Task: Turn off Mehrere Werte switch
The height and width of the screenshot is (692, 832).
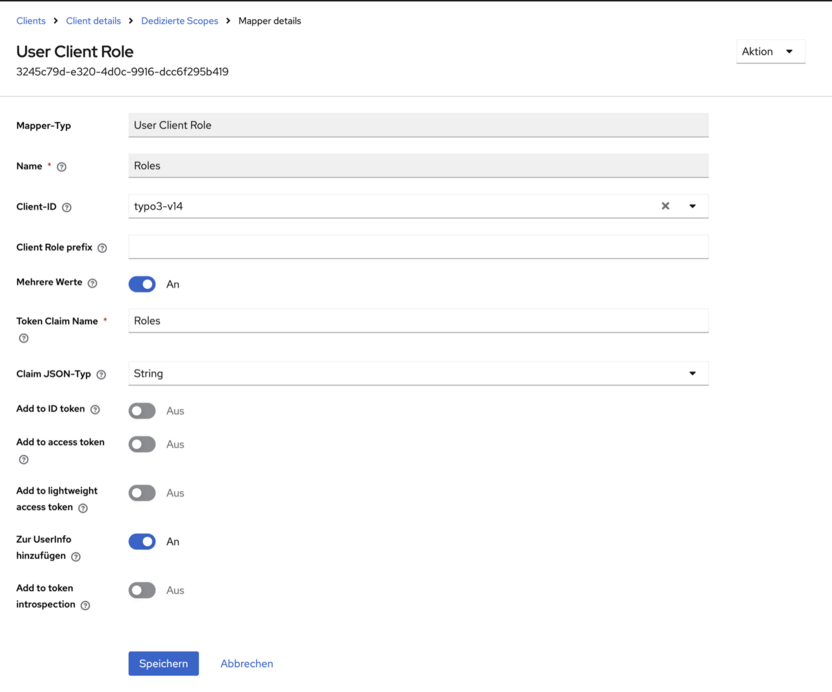Action: (x=142, y=284)
